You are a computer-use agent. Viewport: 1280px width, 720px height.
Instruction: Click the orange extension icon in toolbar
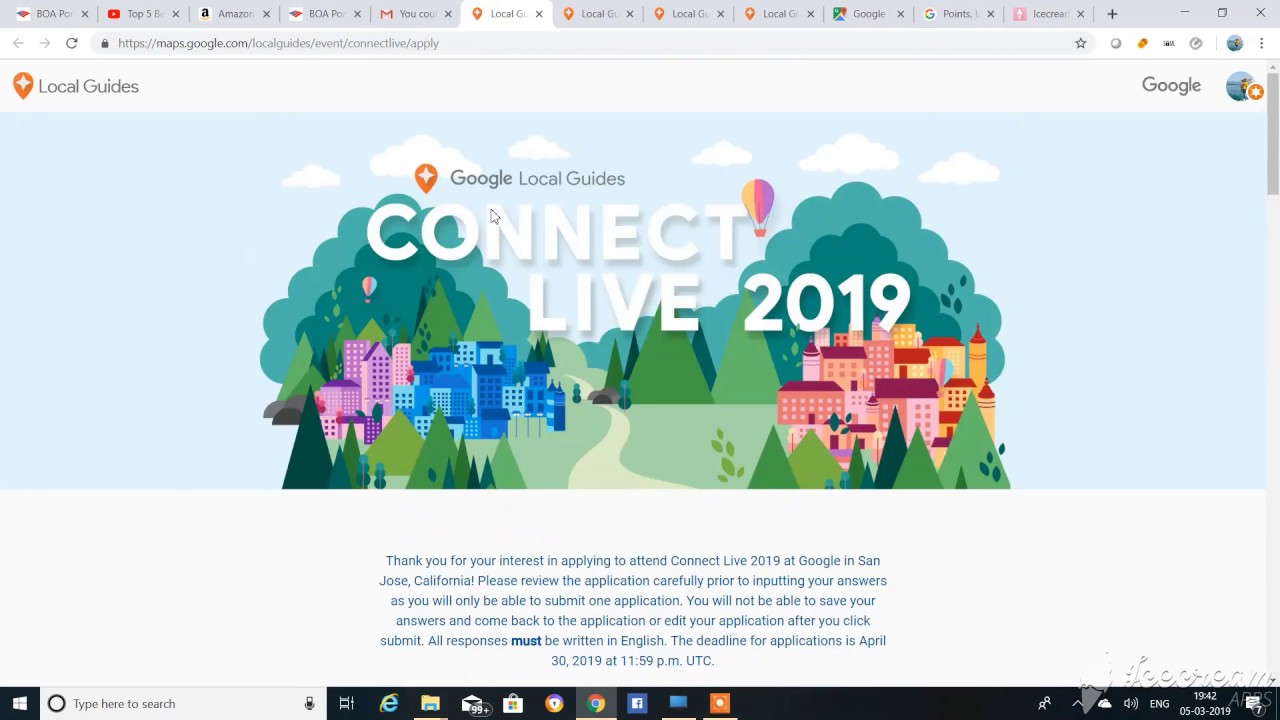pos(1142,43)
